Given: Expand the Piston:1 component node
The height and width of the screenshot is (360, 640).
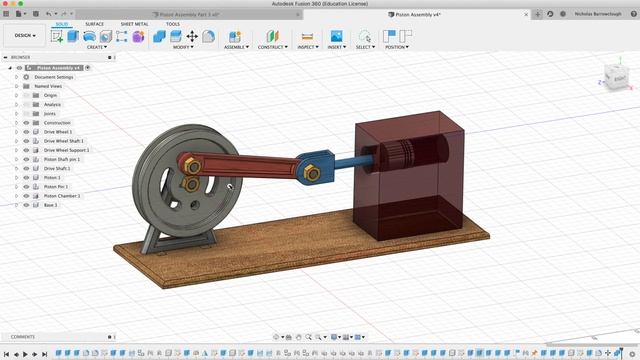Looking at the screenshot, I should 16,178.
